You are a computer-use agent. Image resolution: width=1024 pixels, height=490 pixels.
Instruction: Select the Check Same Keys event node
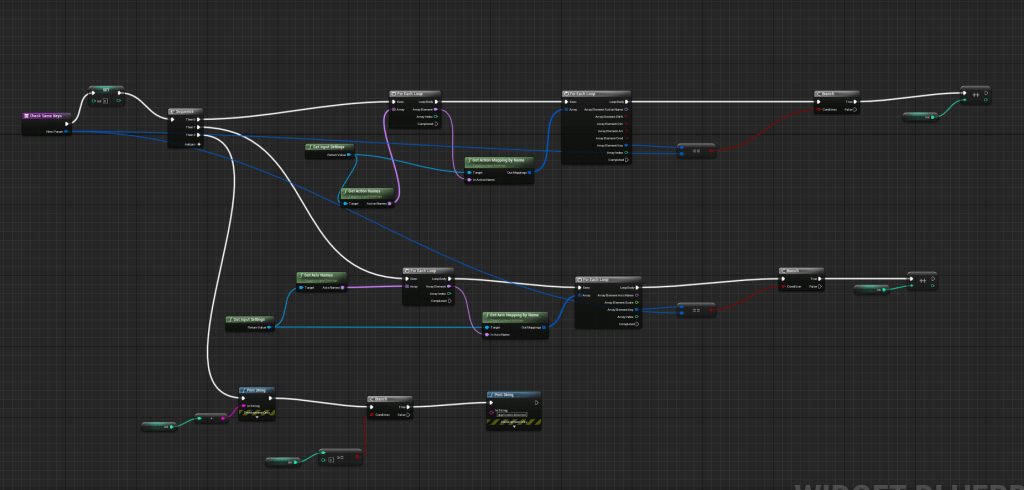46,116
